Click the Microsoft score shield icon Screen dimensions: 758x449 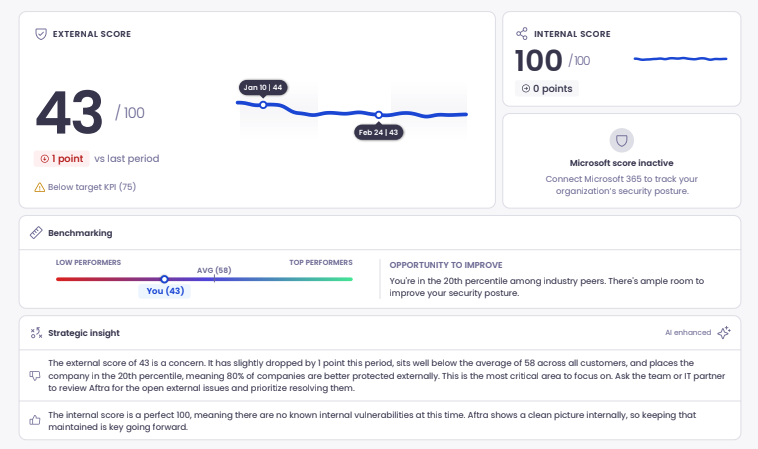[620, 140]
